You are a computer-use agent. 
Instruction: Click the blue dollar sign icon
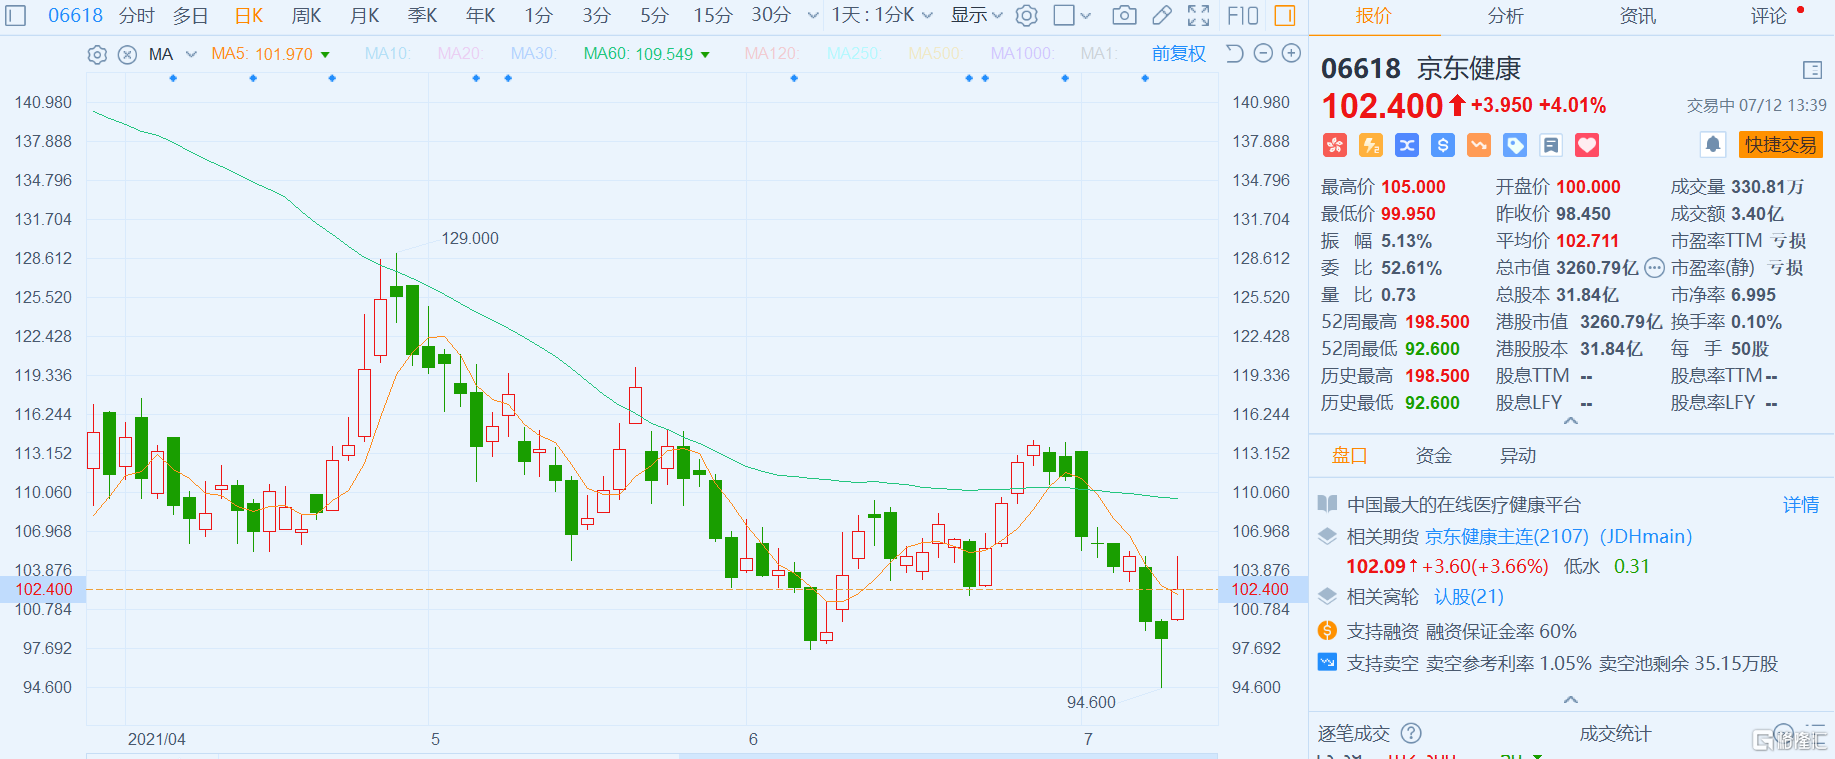coord(1443,145)
